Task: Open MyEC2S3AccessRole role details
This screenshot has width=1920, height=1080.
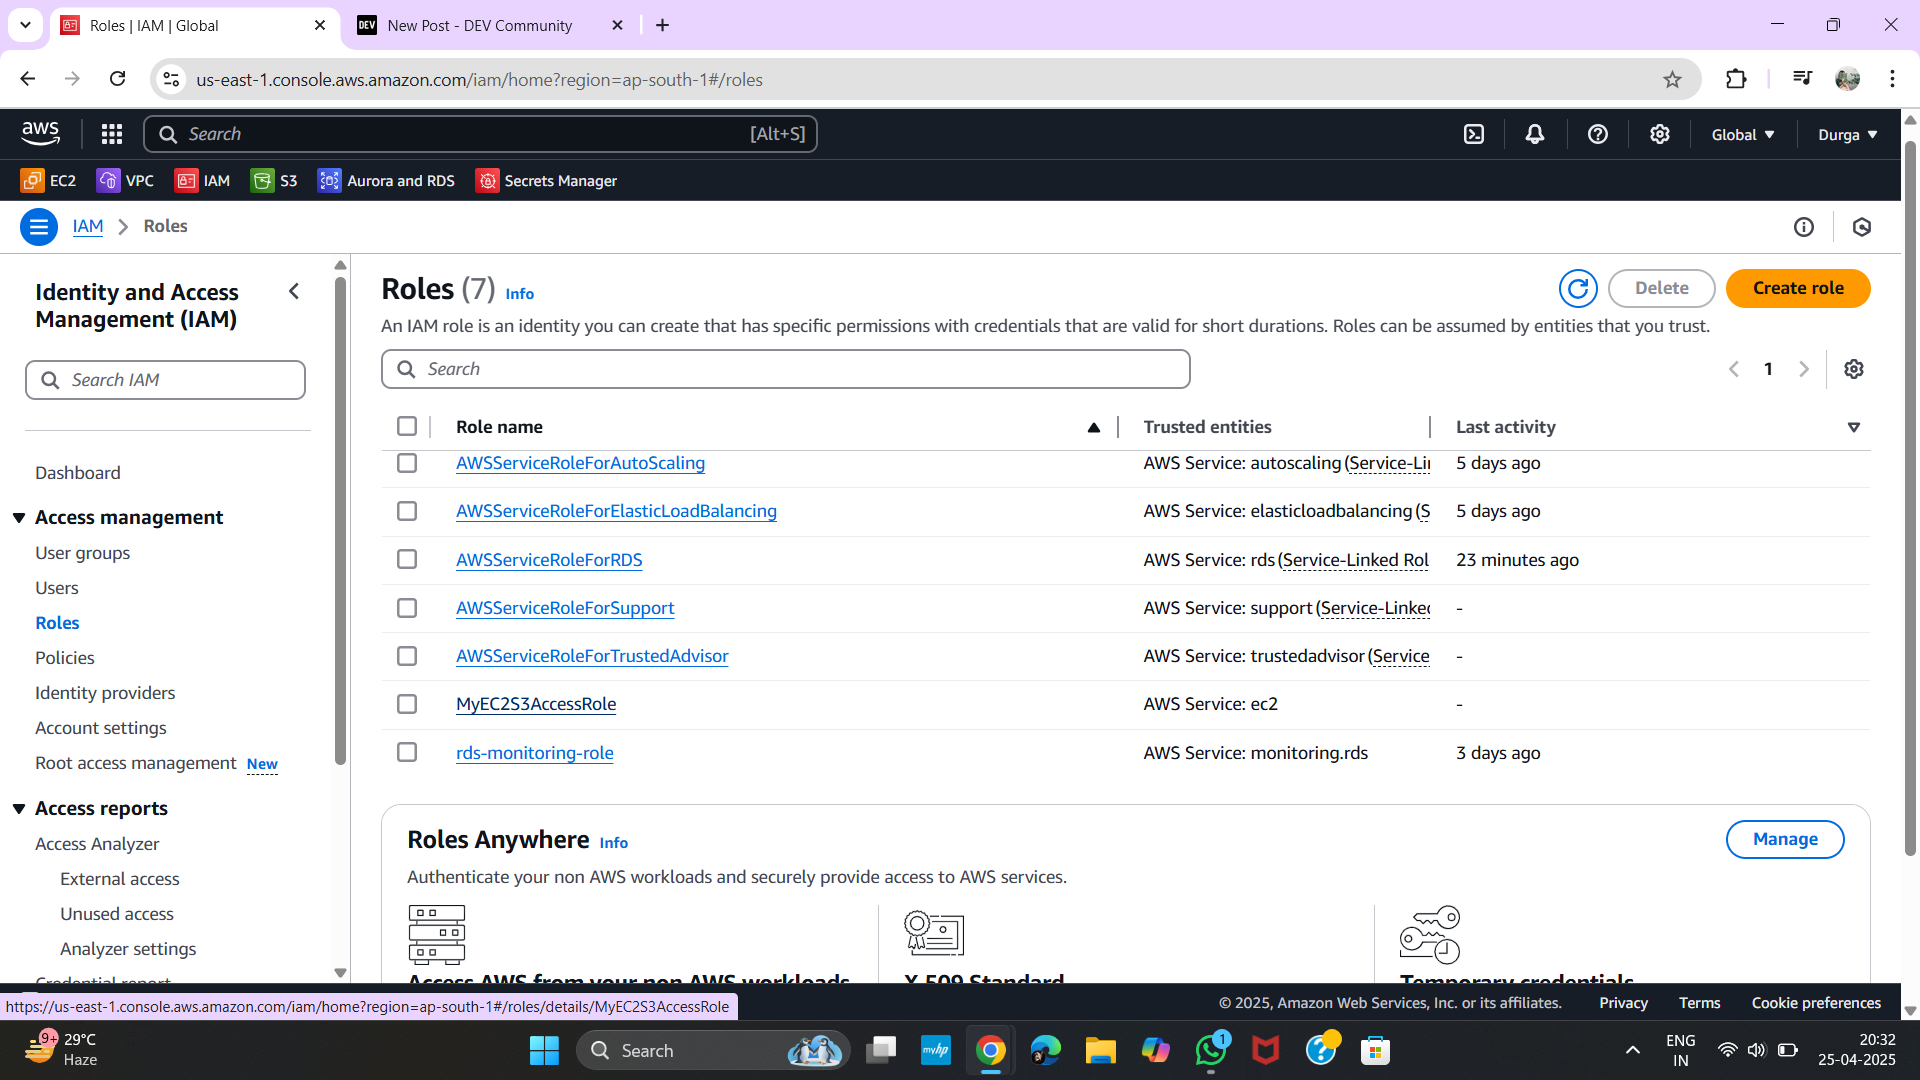Action: pyautogui.click(x=536, y=704)
